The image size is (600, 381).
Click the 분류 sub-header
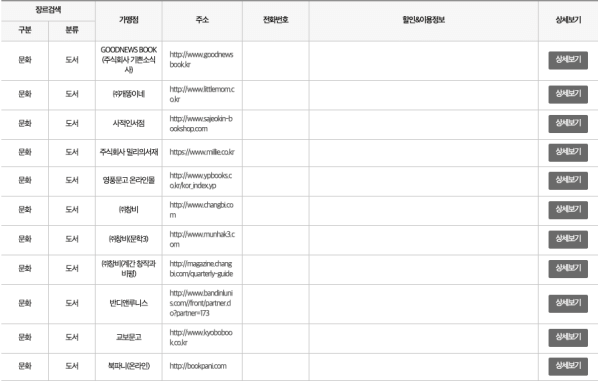click(x=72, y=30)
